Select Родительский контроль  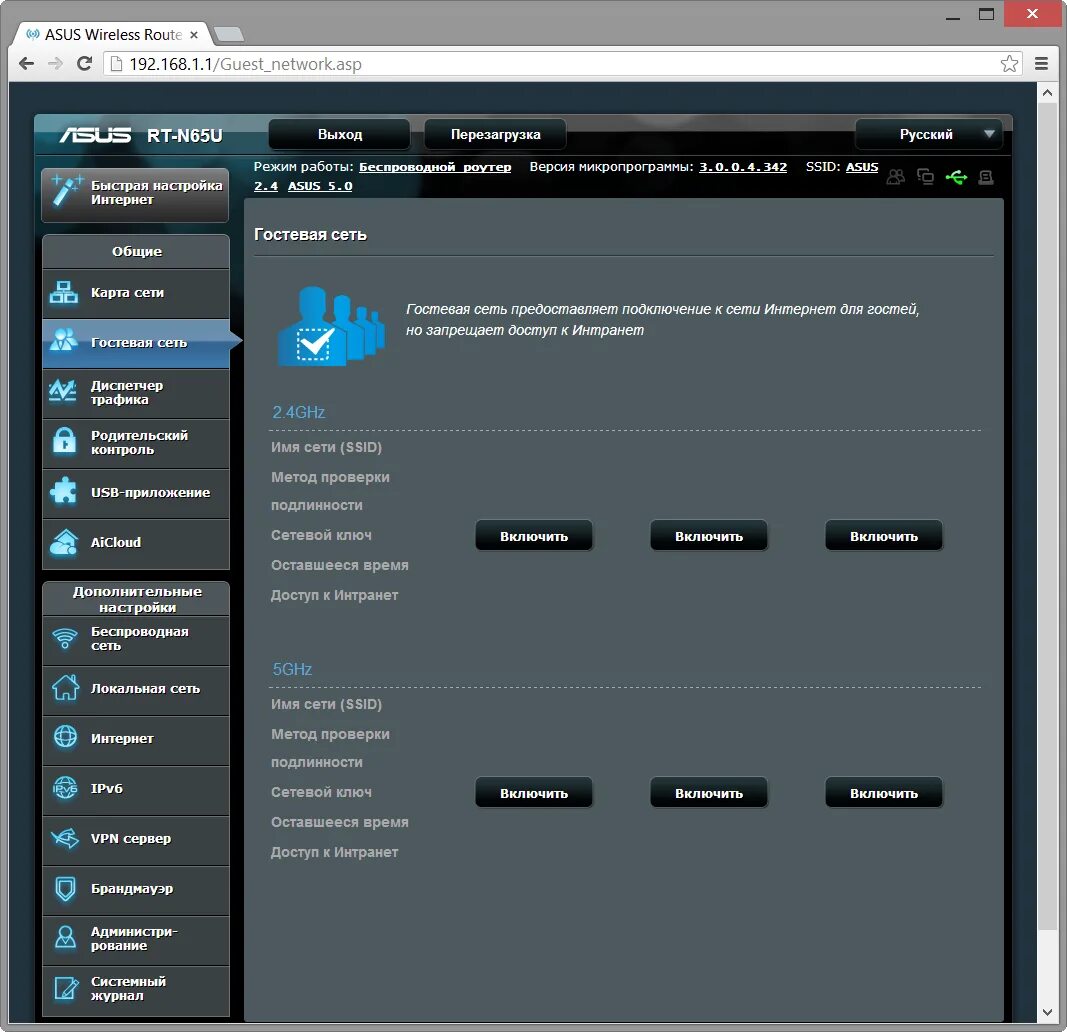coord(135,443)
